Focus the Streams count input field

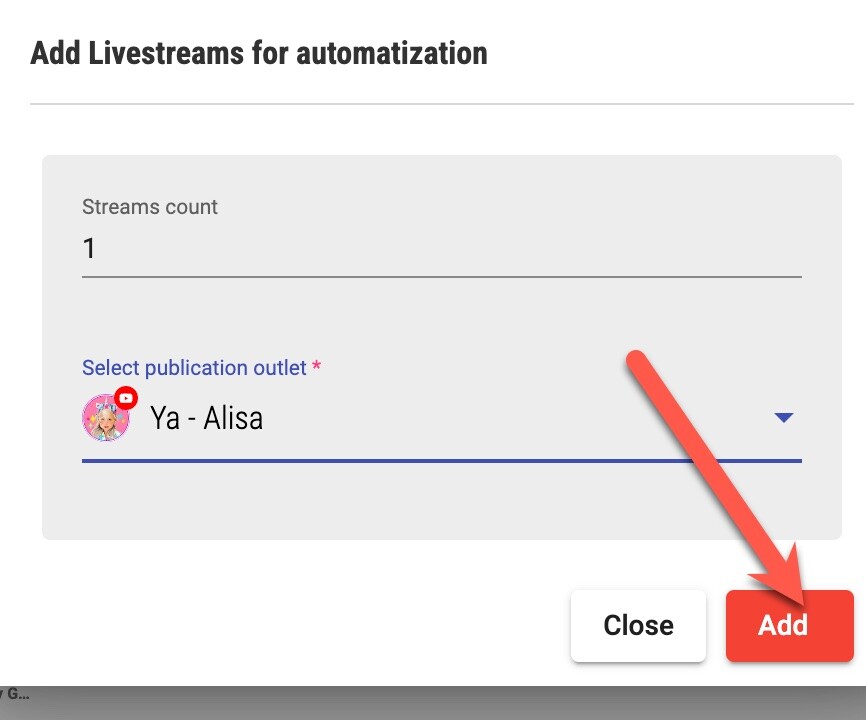440,248
